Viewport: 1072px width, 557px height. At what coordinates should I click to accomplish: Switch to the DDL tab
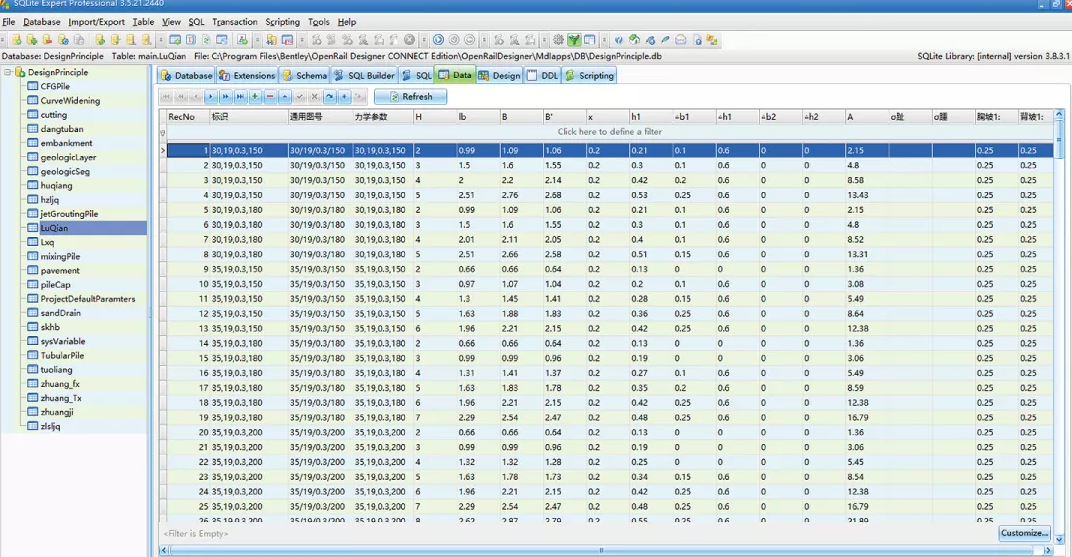coord(543,75)
